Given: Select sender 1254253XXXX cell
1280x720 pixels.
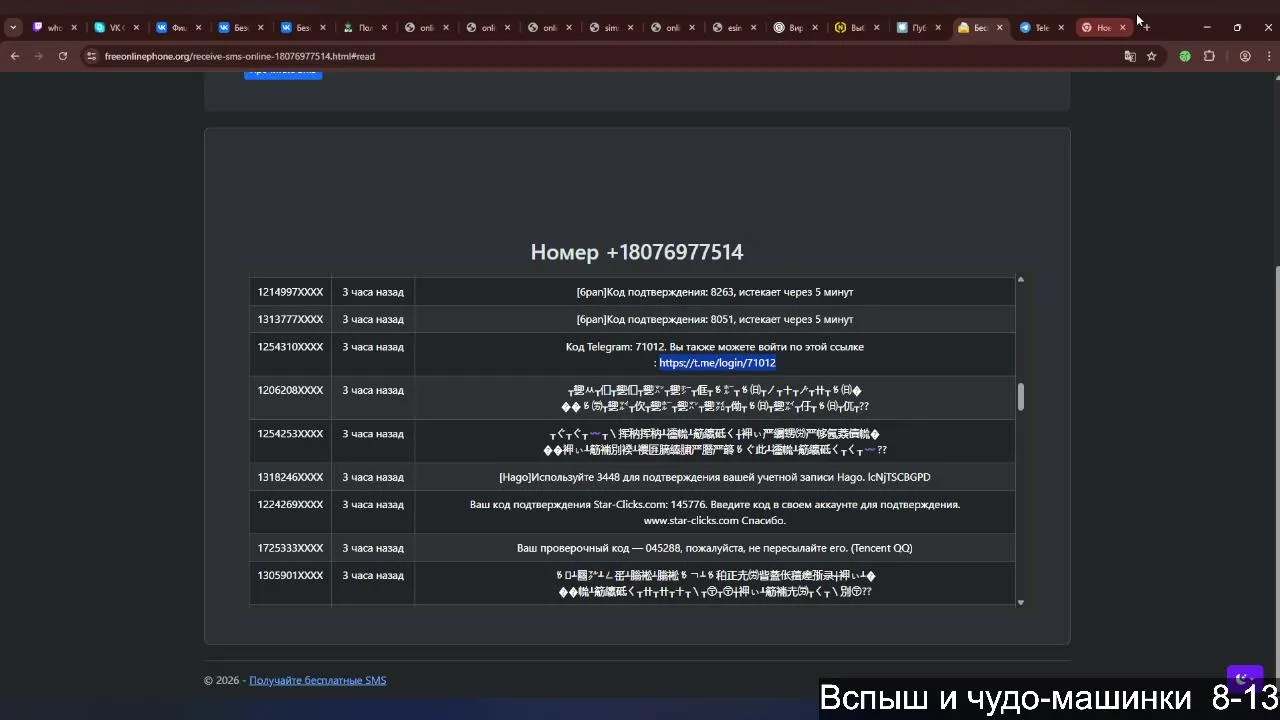Looking at the screenshot, I should click(290, 441).
